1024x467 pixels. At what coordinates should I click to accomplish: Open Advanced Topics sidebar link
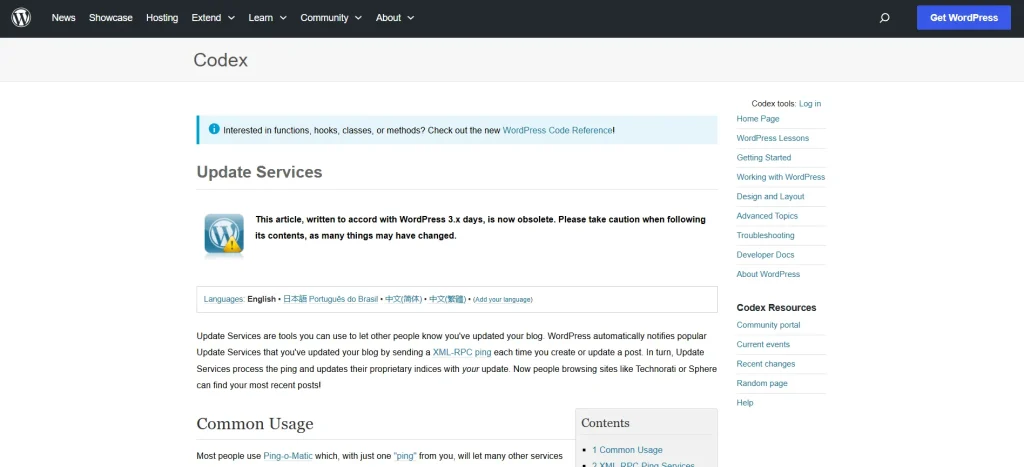click(767, 216)
